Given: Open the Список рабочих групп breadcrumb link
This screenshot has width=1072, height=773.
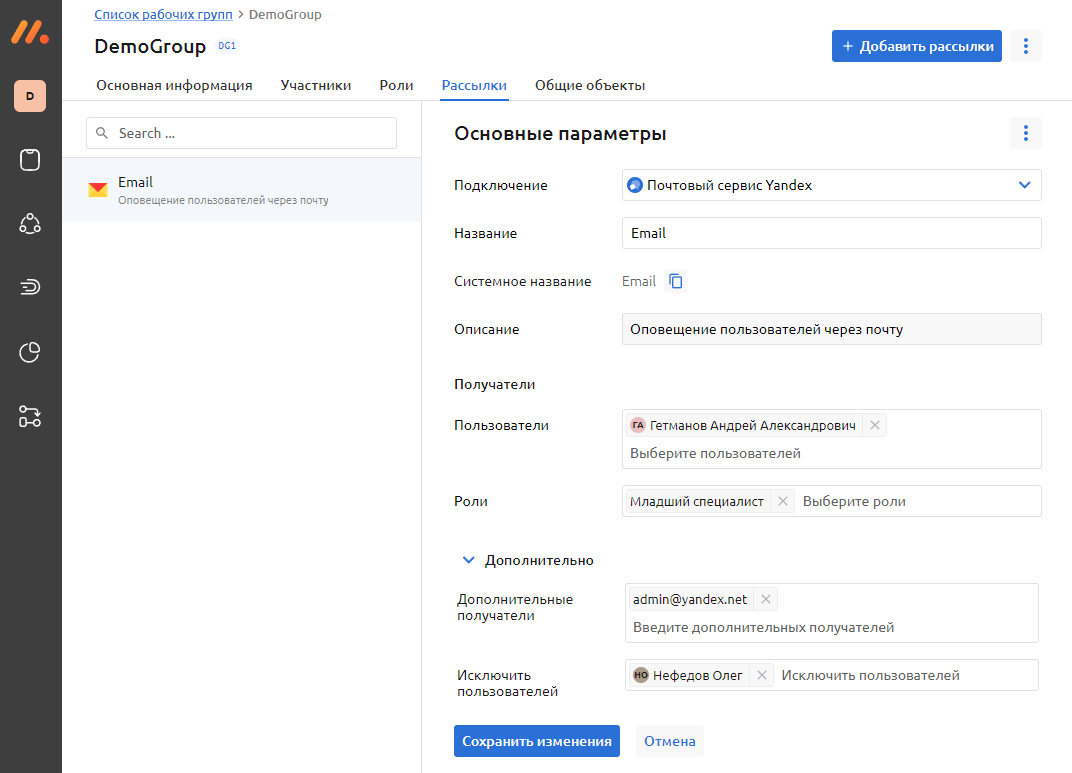Looking at the screenshot, I should tap(163, 15).
